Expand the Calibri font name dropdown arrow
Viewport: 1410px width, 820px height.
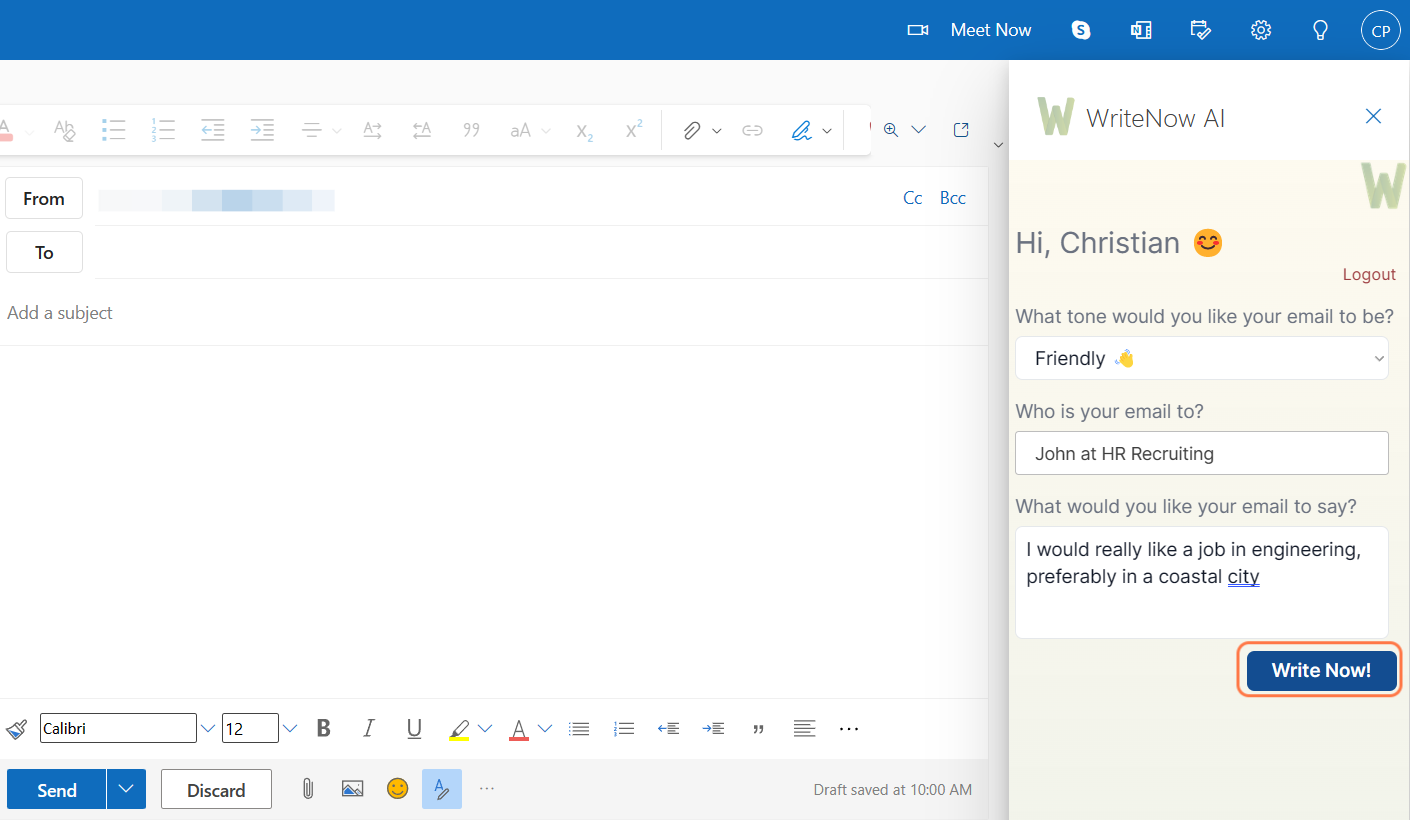(208, 729)
